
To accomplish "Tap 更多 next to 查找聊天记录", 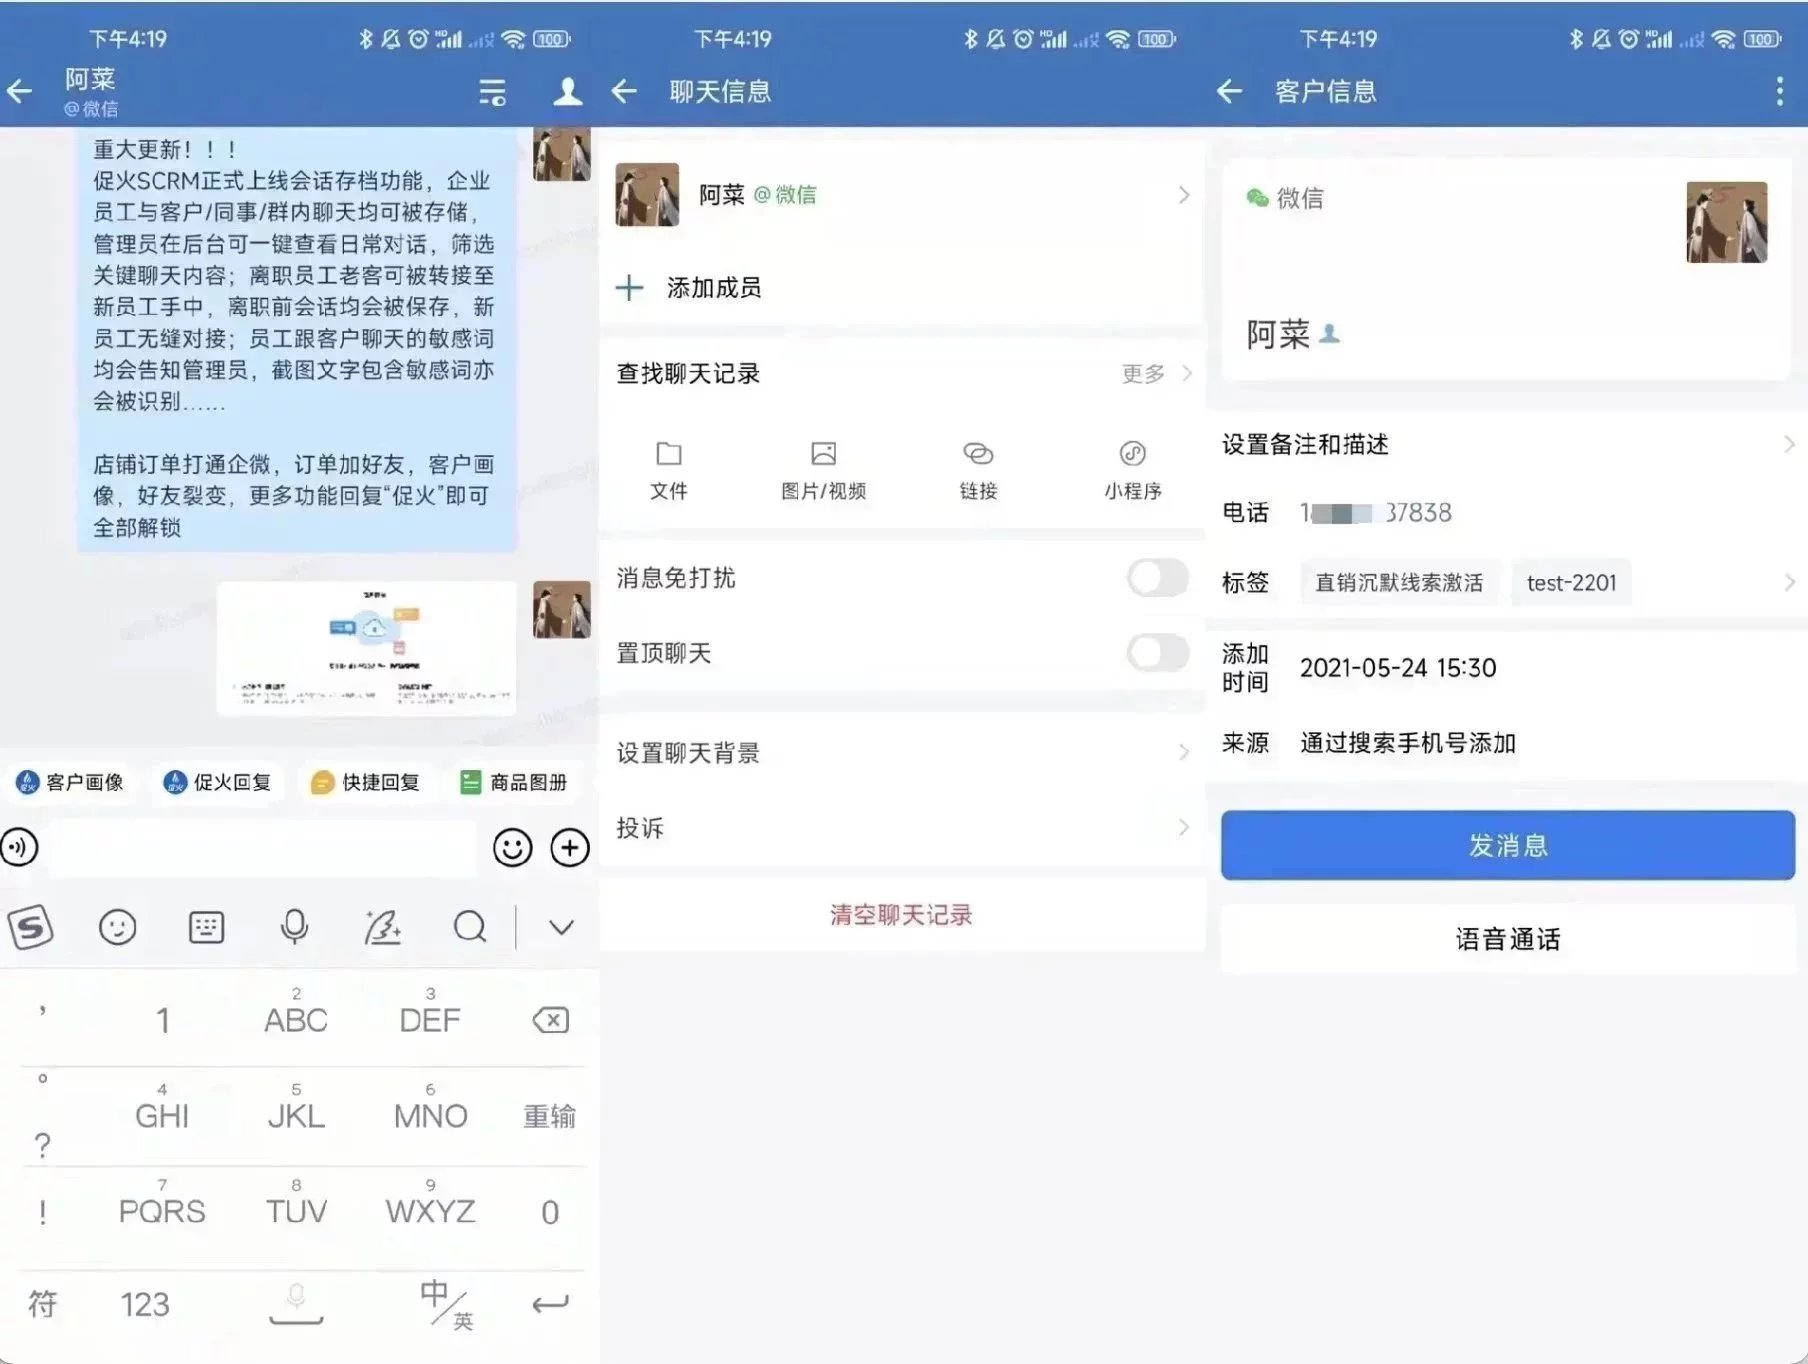I will (1143, 374).
